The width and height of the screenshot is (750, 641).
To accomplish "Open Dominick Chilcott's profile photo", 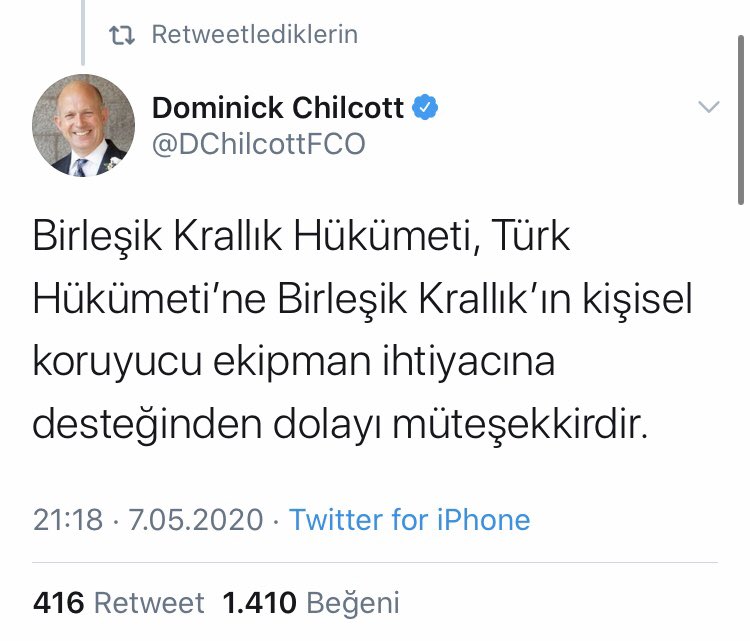I will coord(84,125).
